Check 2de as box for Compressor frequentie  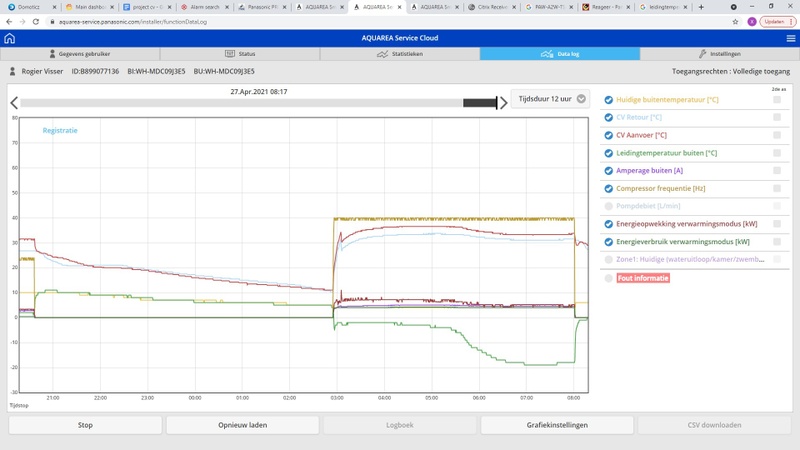click(x=777, y=188)
